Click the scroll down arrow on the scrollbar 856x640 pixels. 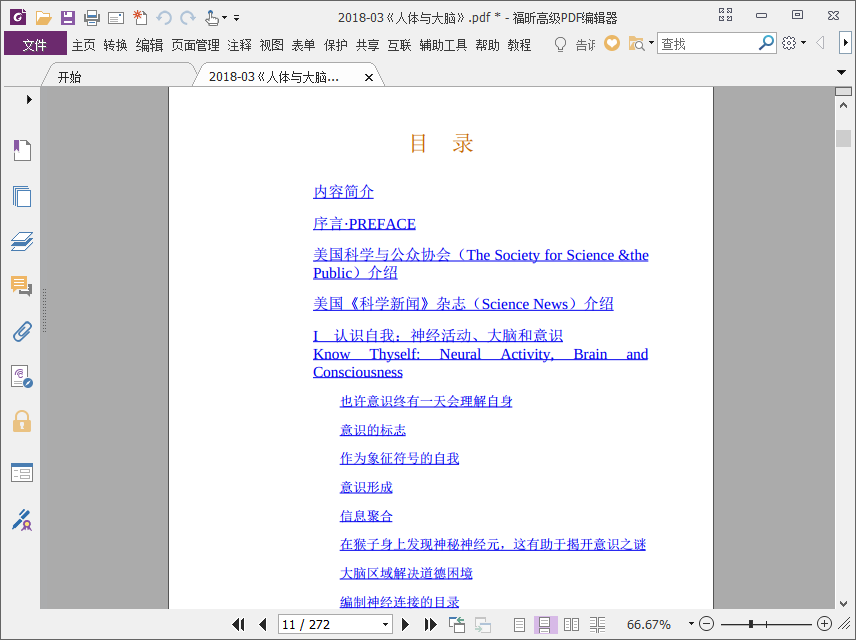pyautogui.click(x=843, y=603)
